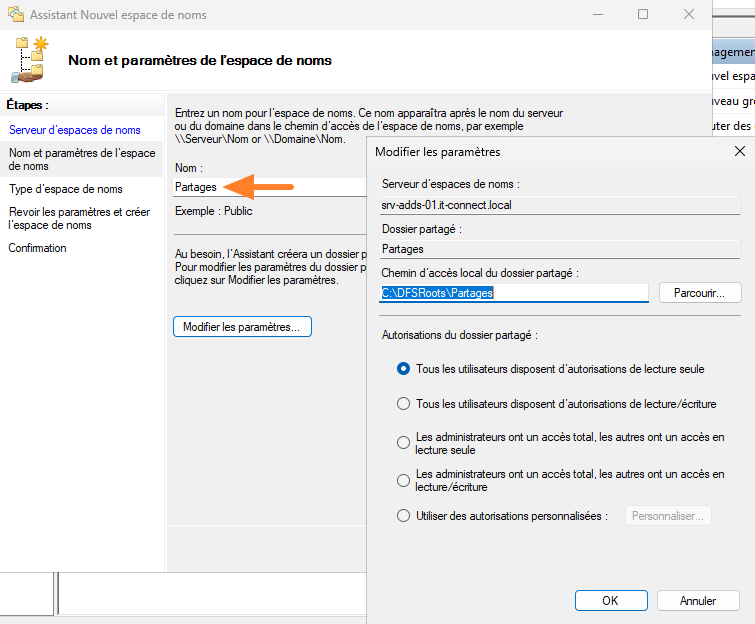Jump to the Confirmation step
The width and height of the screenshot is (755, 624).
pos(38,248)
